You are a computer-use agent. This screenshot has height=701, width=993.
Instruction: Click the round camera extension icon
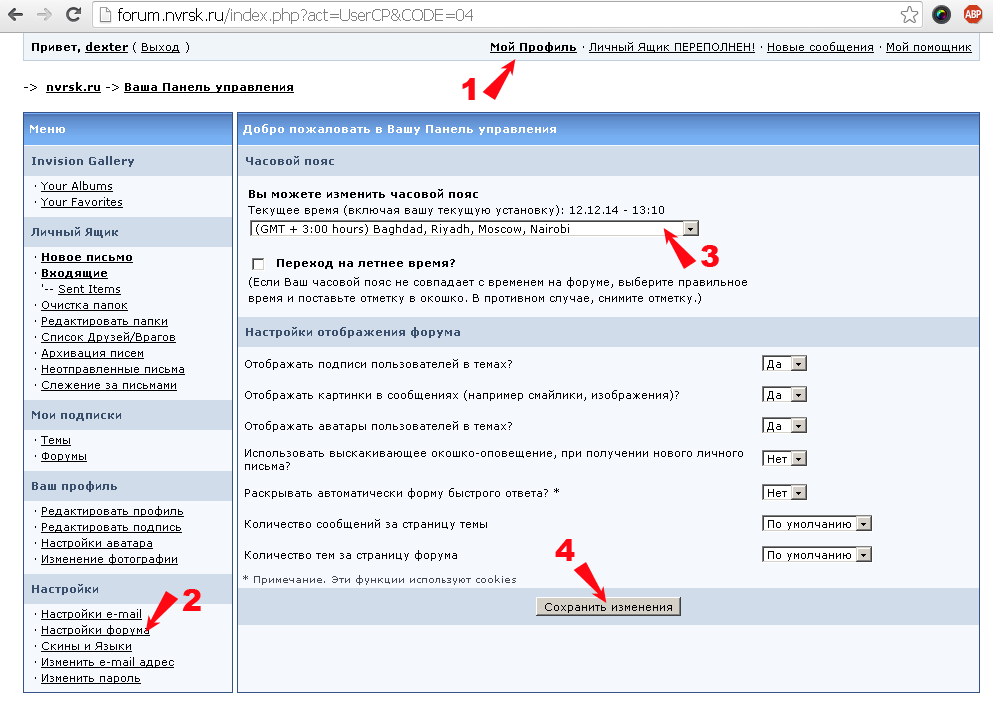(x=941, y=14)
